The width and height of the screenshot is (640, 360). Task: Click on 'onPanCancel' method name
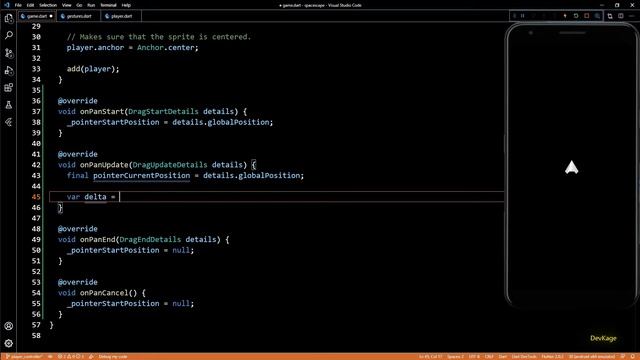click(104, 293)
